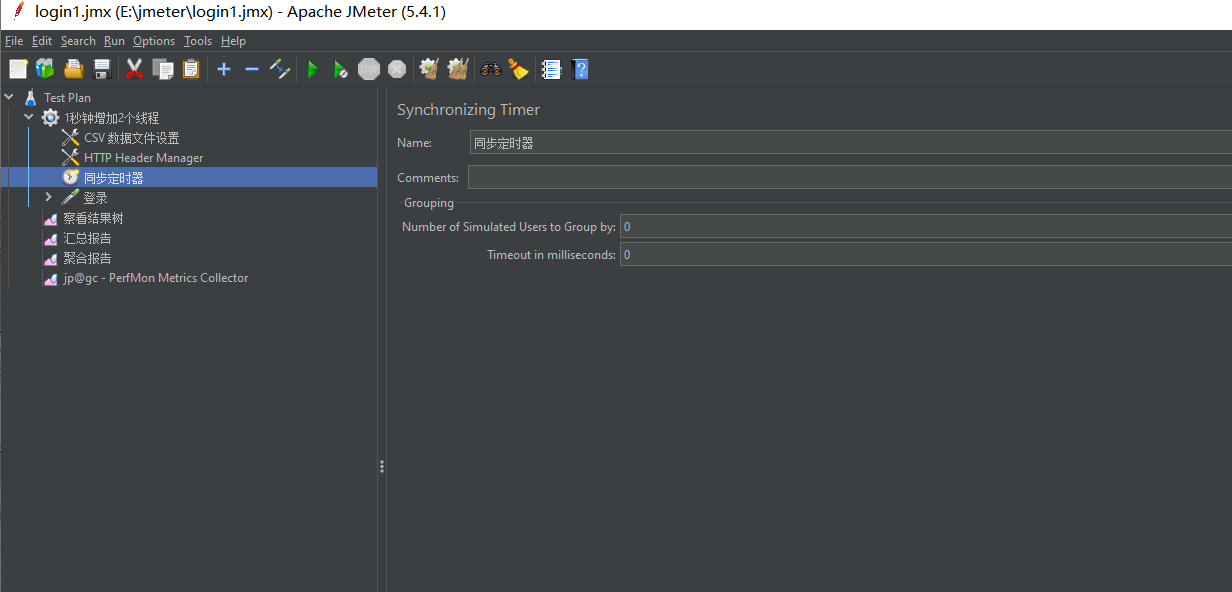Open the Search menu

78,41
